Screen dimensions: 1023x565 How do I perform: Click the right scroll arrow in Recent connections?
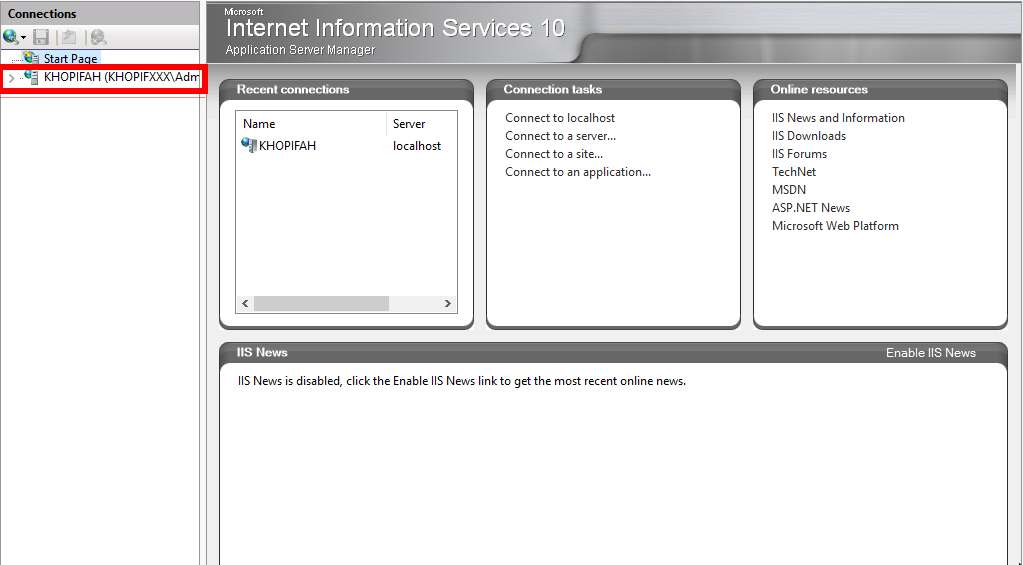(x=448, y=303)
